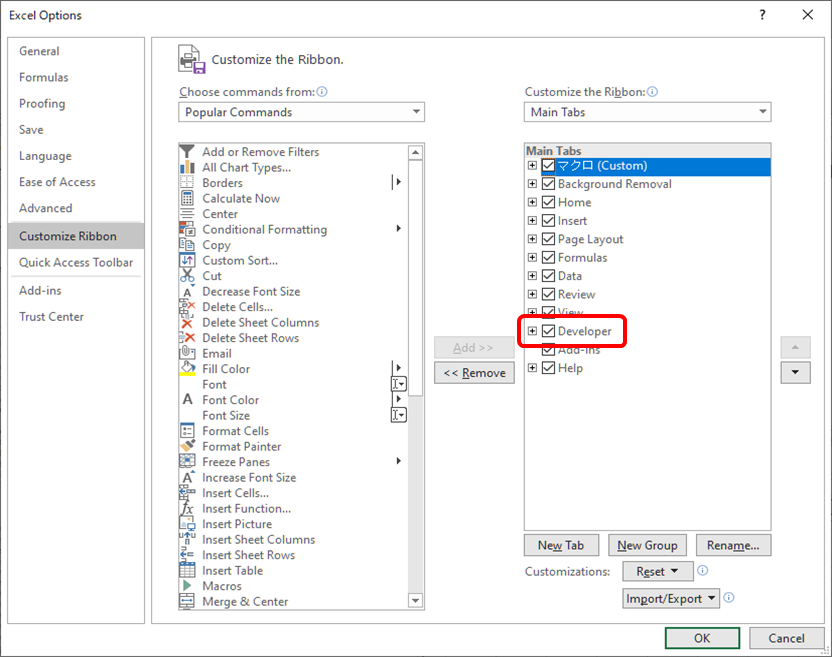Toggle the Background Removal checkbox
The image size is (832, 657).
(548, 184)
